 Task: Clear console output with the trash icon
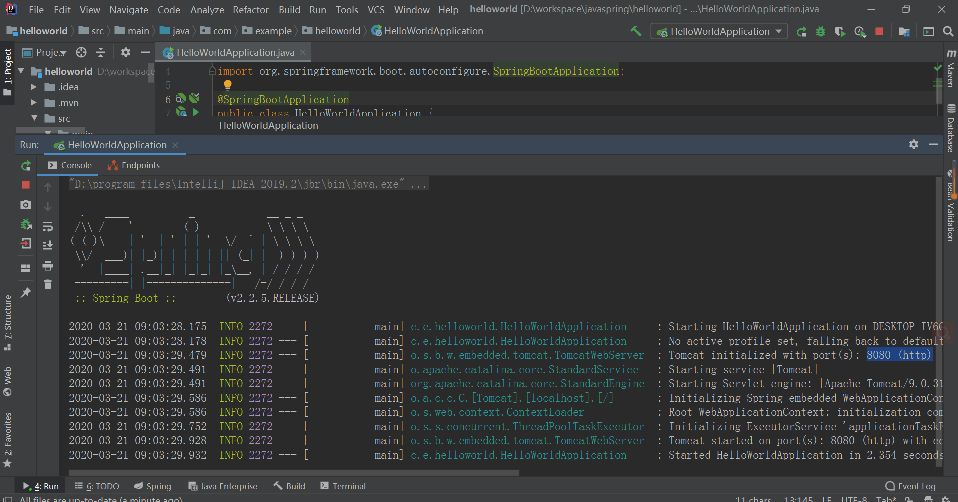(x=48, y=286)
